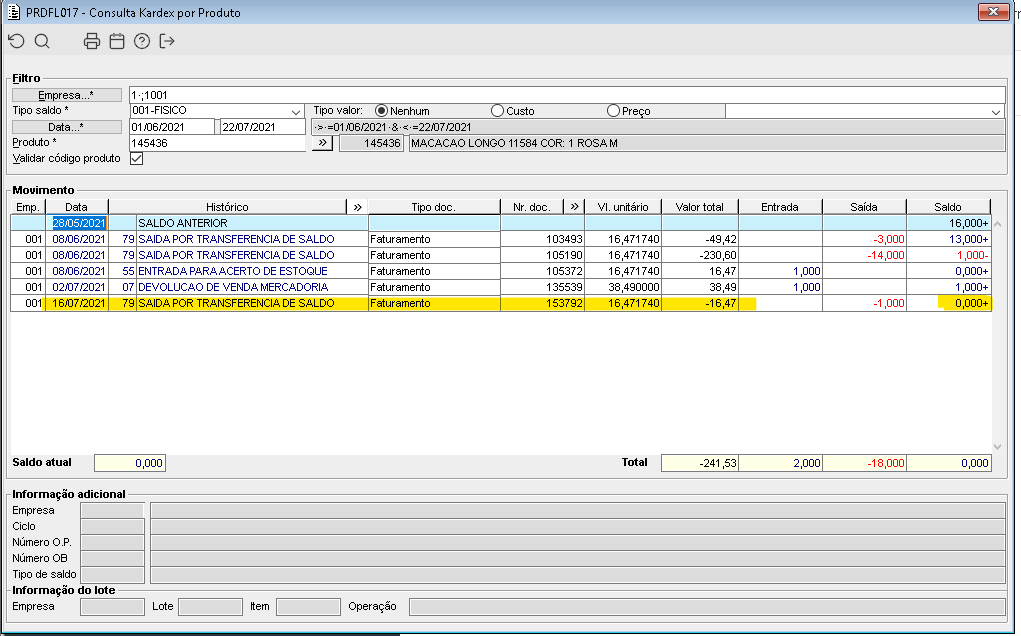The image size is (1021, 636).
Task: Click the product lookup double-arrow button
Action: click(322, 143)
